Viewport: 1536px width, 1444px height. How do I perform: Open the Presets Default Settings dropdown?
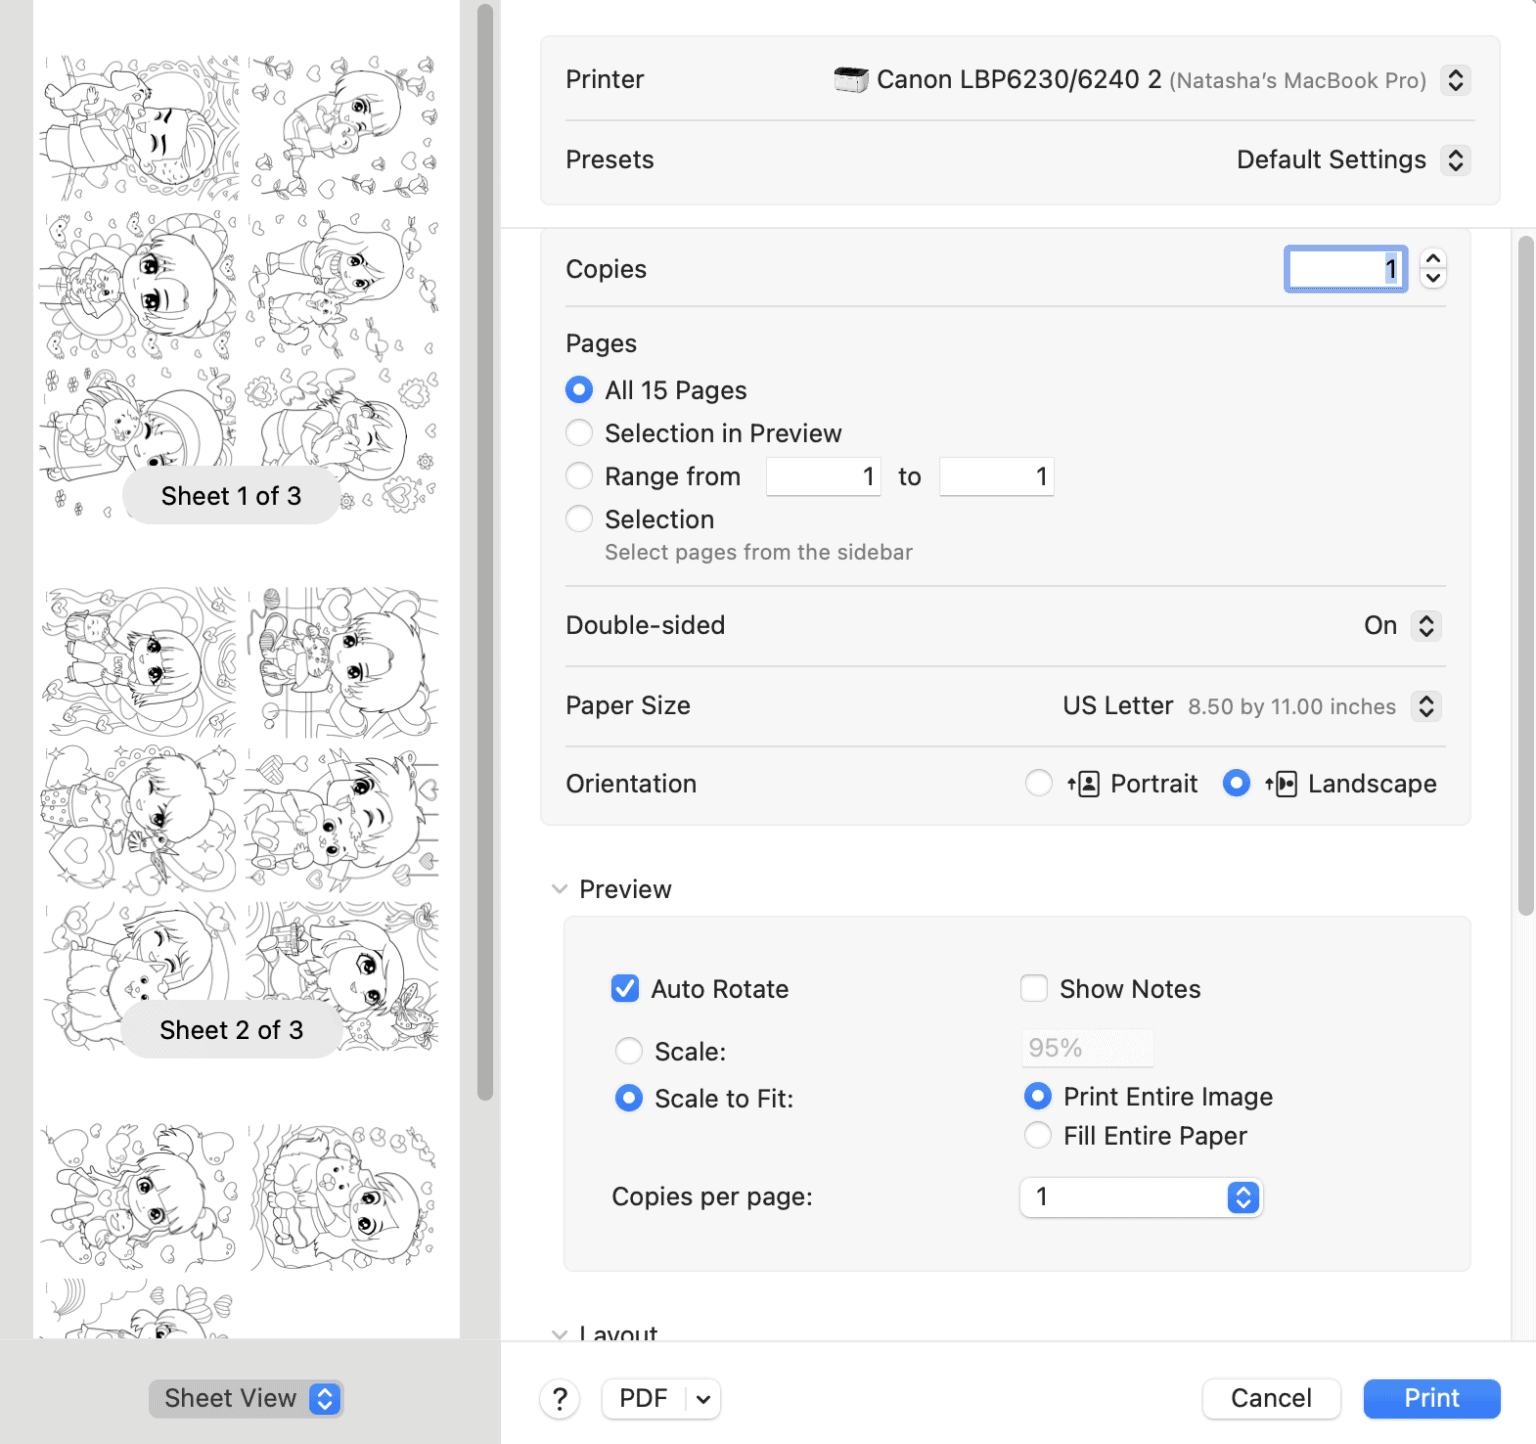click(x=1456, y=160)
